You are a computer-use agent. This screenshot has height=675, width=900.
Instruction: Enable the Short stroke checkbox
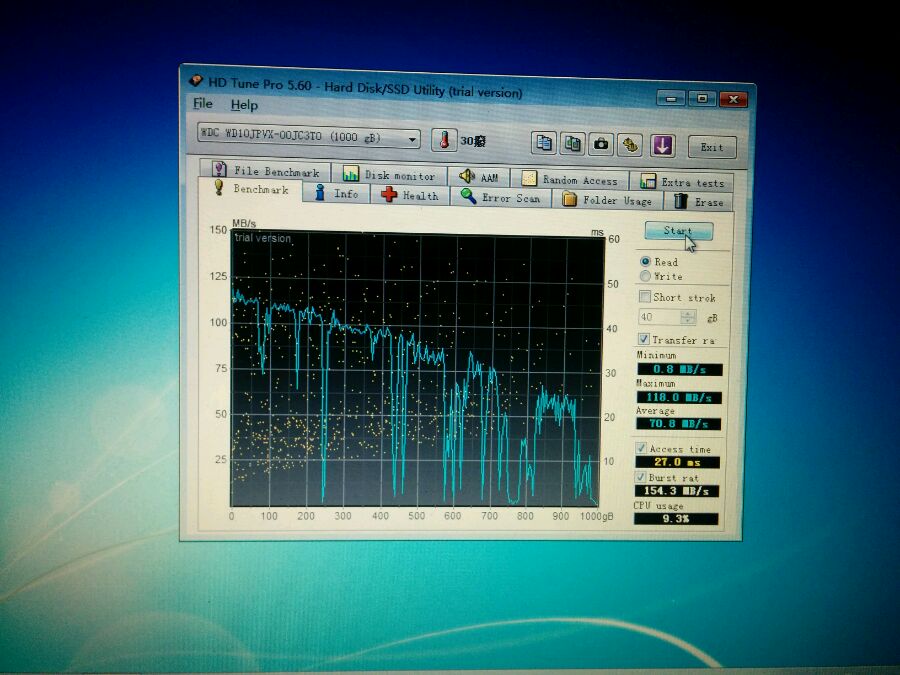644,297
